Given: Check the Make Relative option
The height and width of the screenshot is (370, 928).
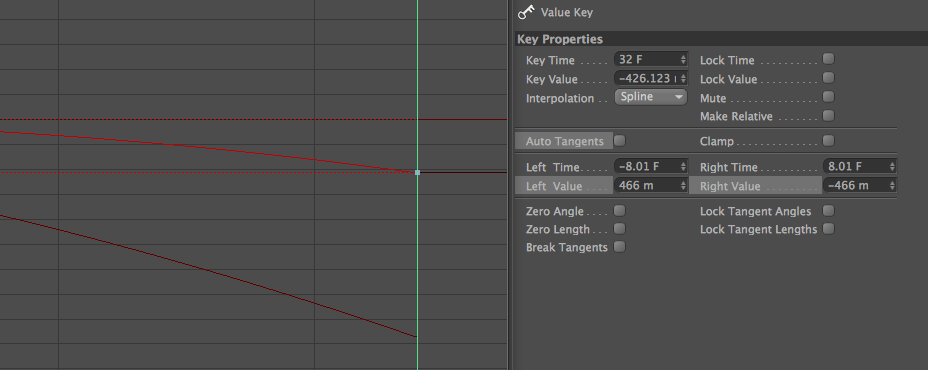Looking at the screenshot, I should (x=829, y=115).
